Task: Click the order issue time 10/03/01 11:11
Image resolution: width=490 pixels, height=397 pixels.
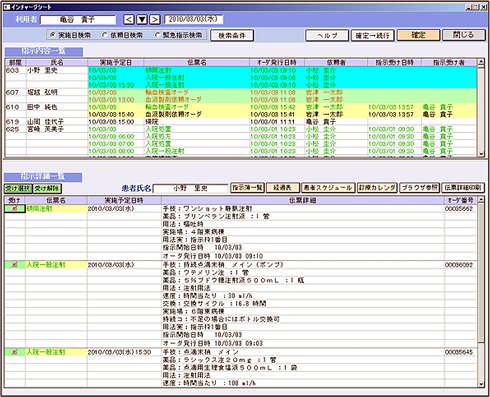Action: click(272, 122)
